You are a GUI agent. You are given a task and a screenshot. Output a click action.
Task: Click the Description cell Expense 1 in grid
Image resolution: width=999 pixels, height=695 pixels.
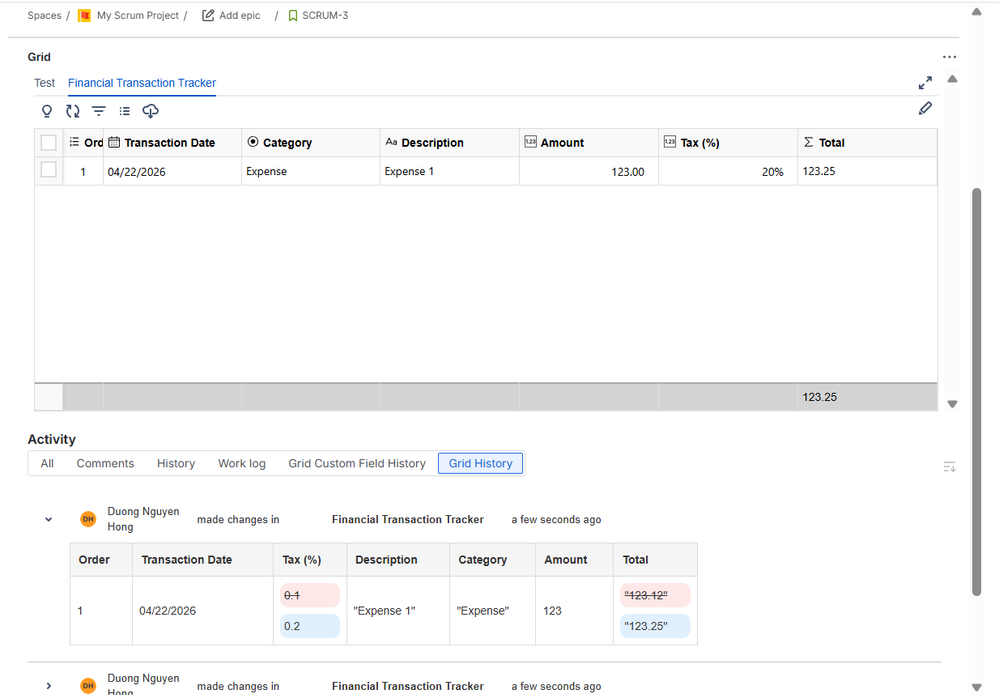pos(450,171)
